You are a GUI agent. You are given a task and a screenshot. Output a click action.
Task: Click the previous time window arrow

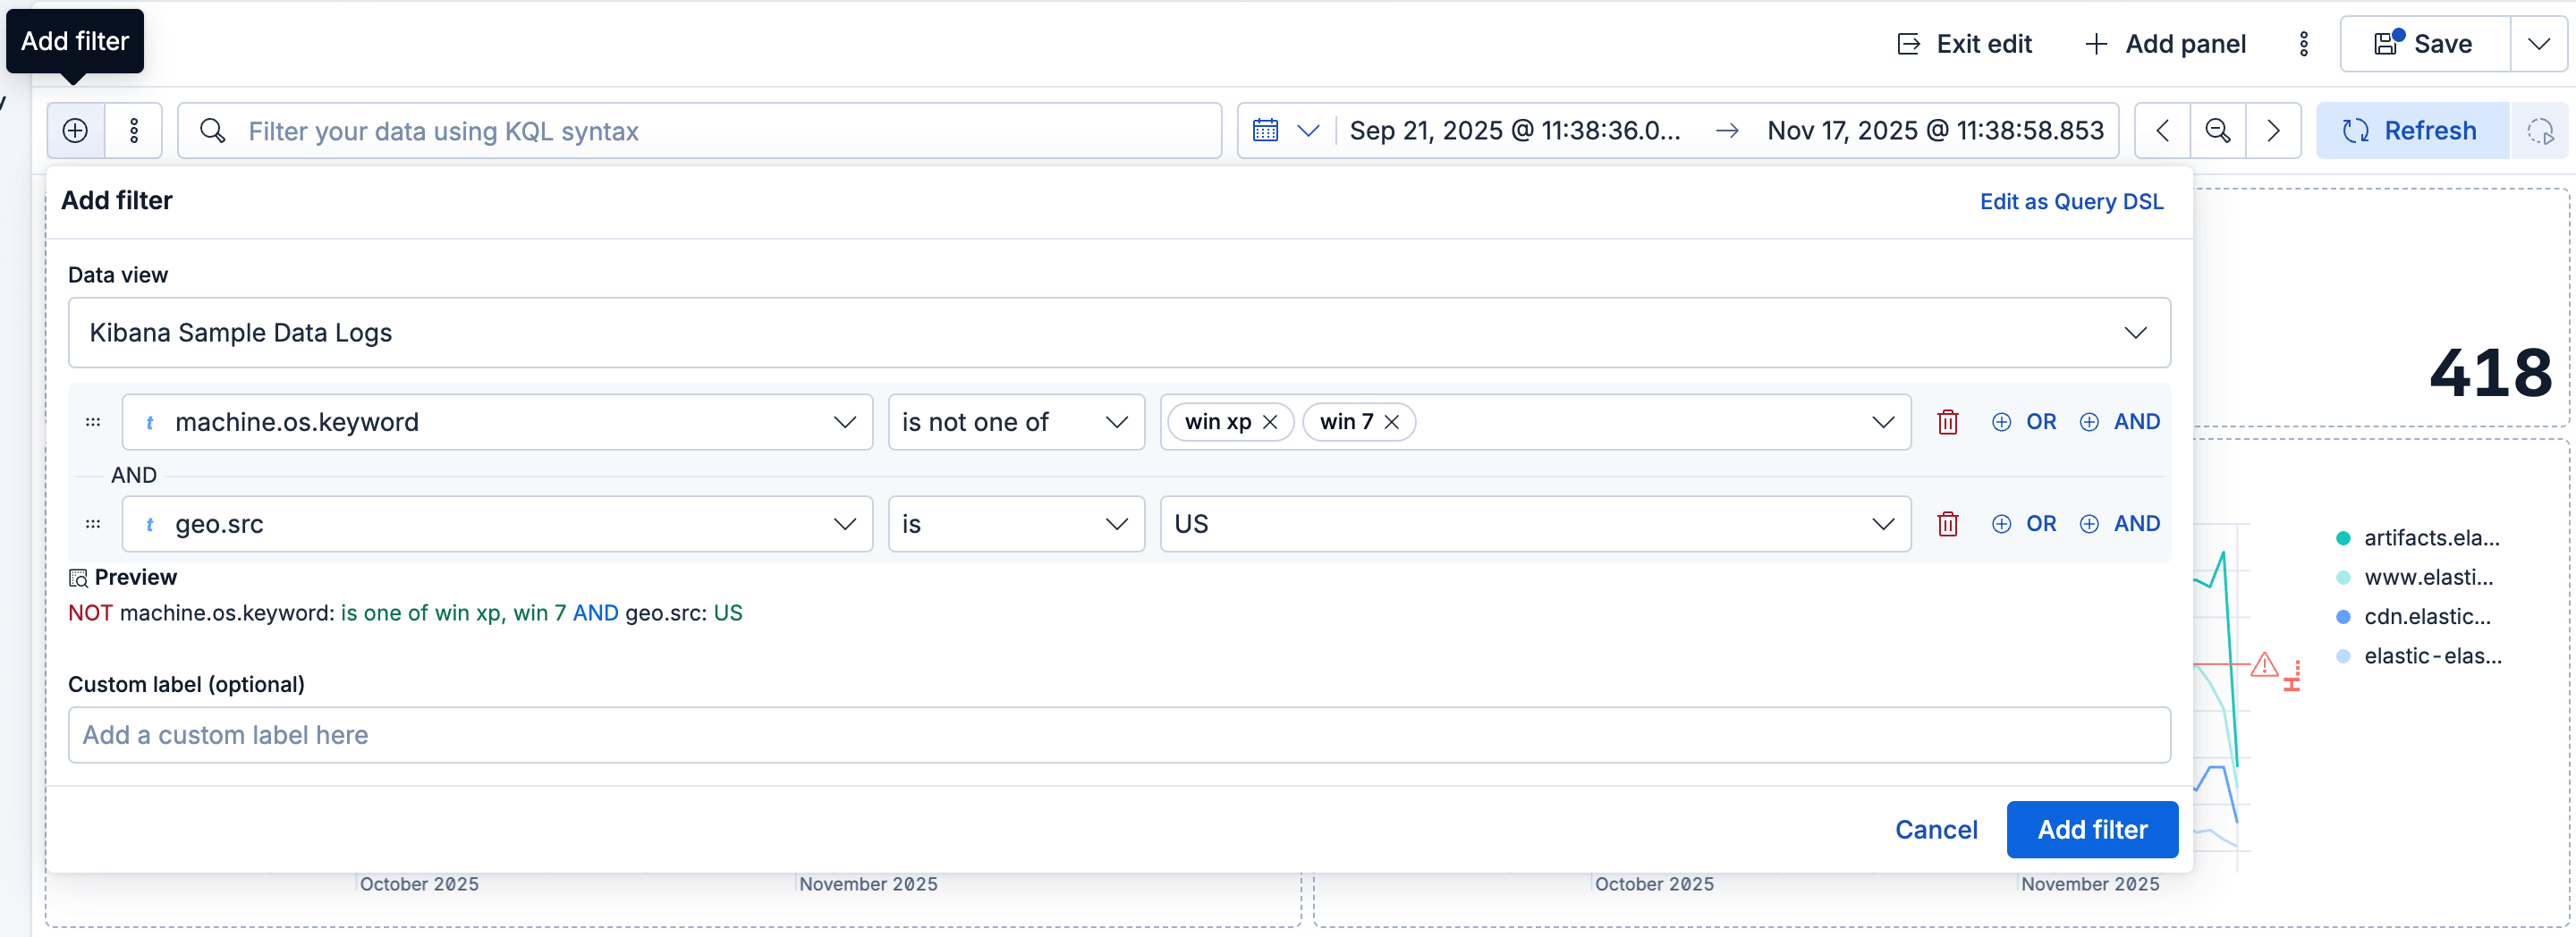coord(2162,130)
